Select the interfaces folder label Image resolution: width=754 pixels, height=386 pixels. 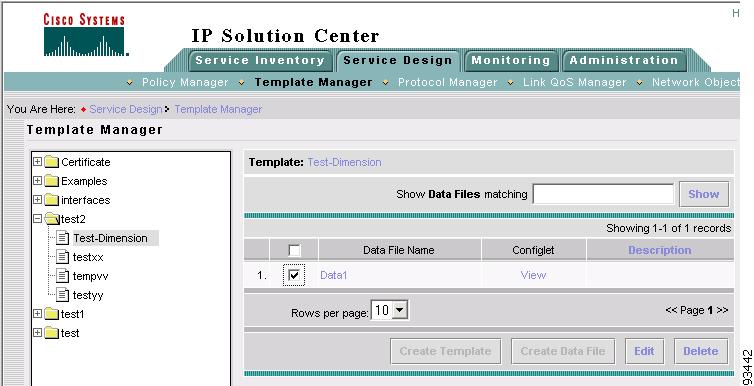point(86,200)
